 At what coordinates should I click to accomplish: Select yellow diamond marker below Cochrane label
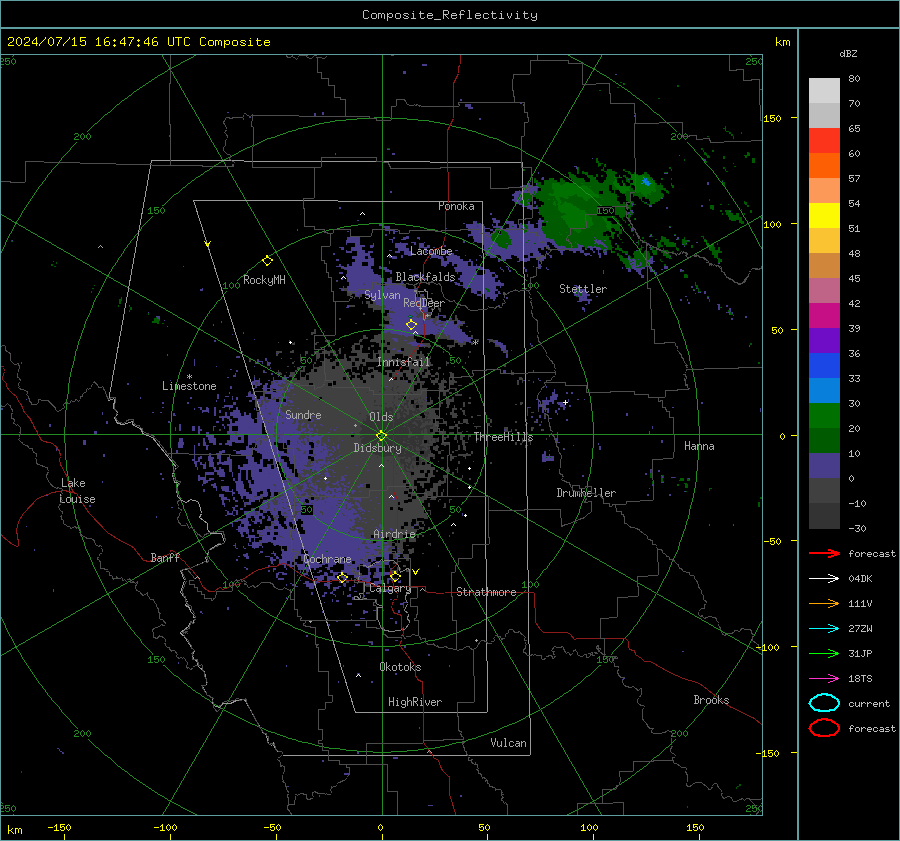342,577
